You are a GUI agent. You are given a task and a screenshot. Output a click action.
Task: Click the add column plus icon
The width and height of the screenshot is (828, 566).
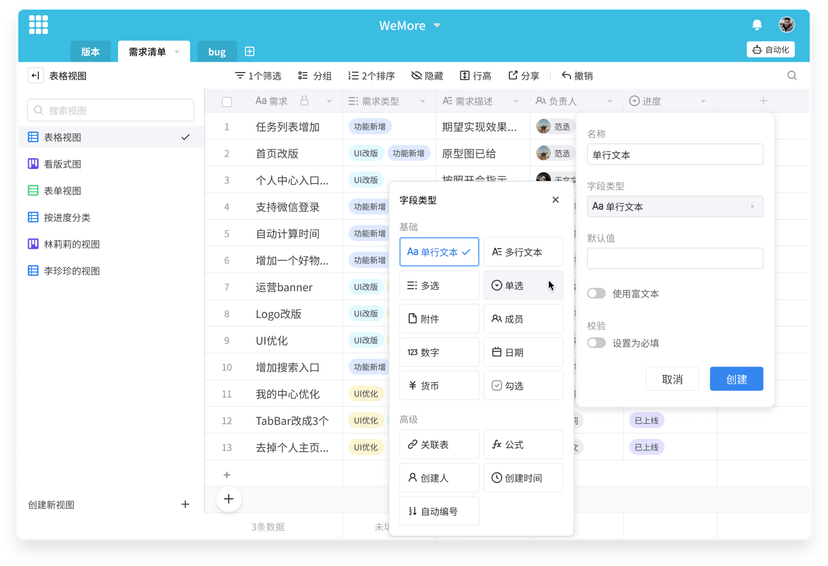tap(764, 101)
